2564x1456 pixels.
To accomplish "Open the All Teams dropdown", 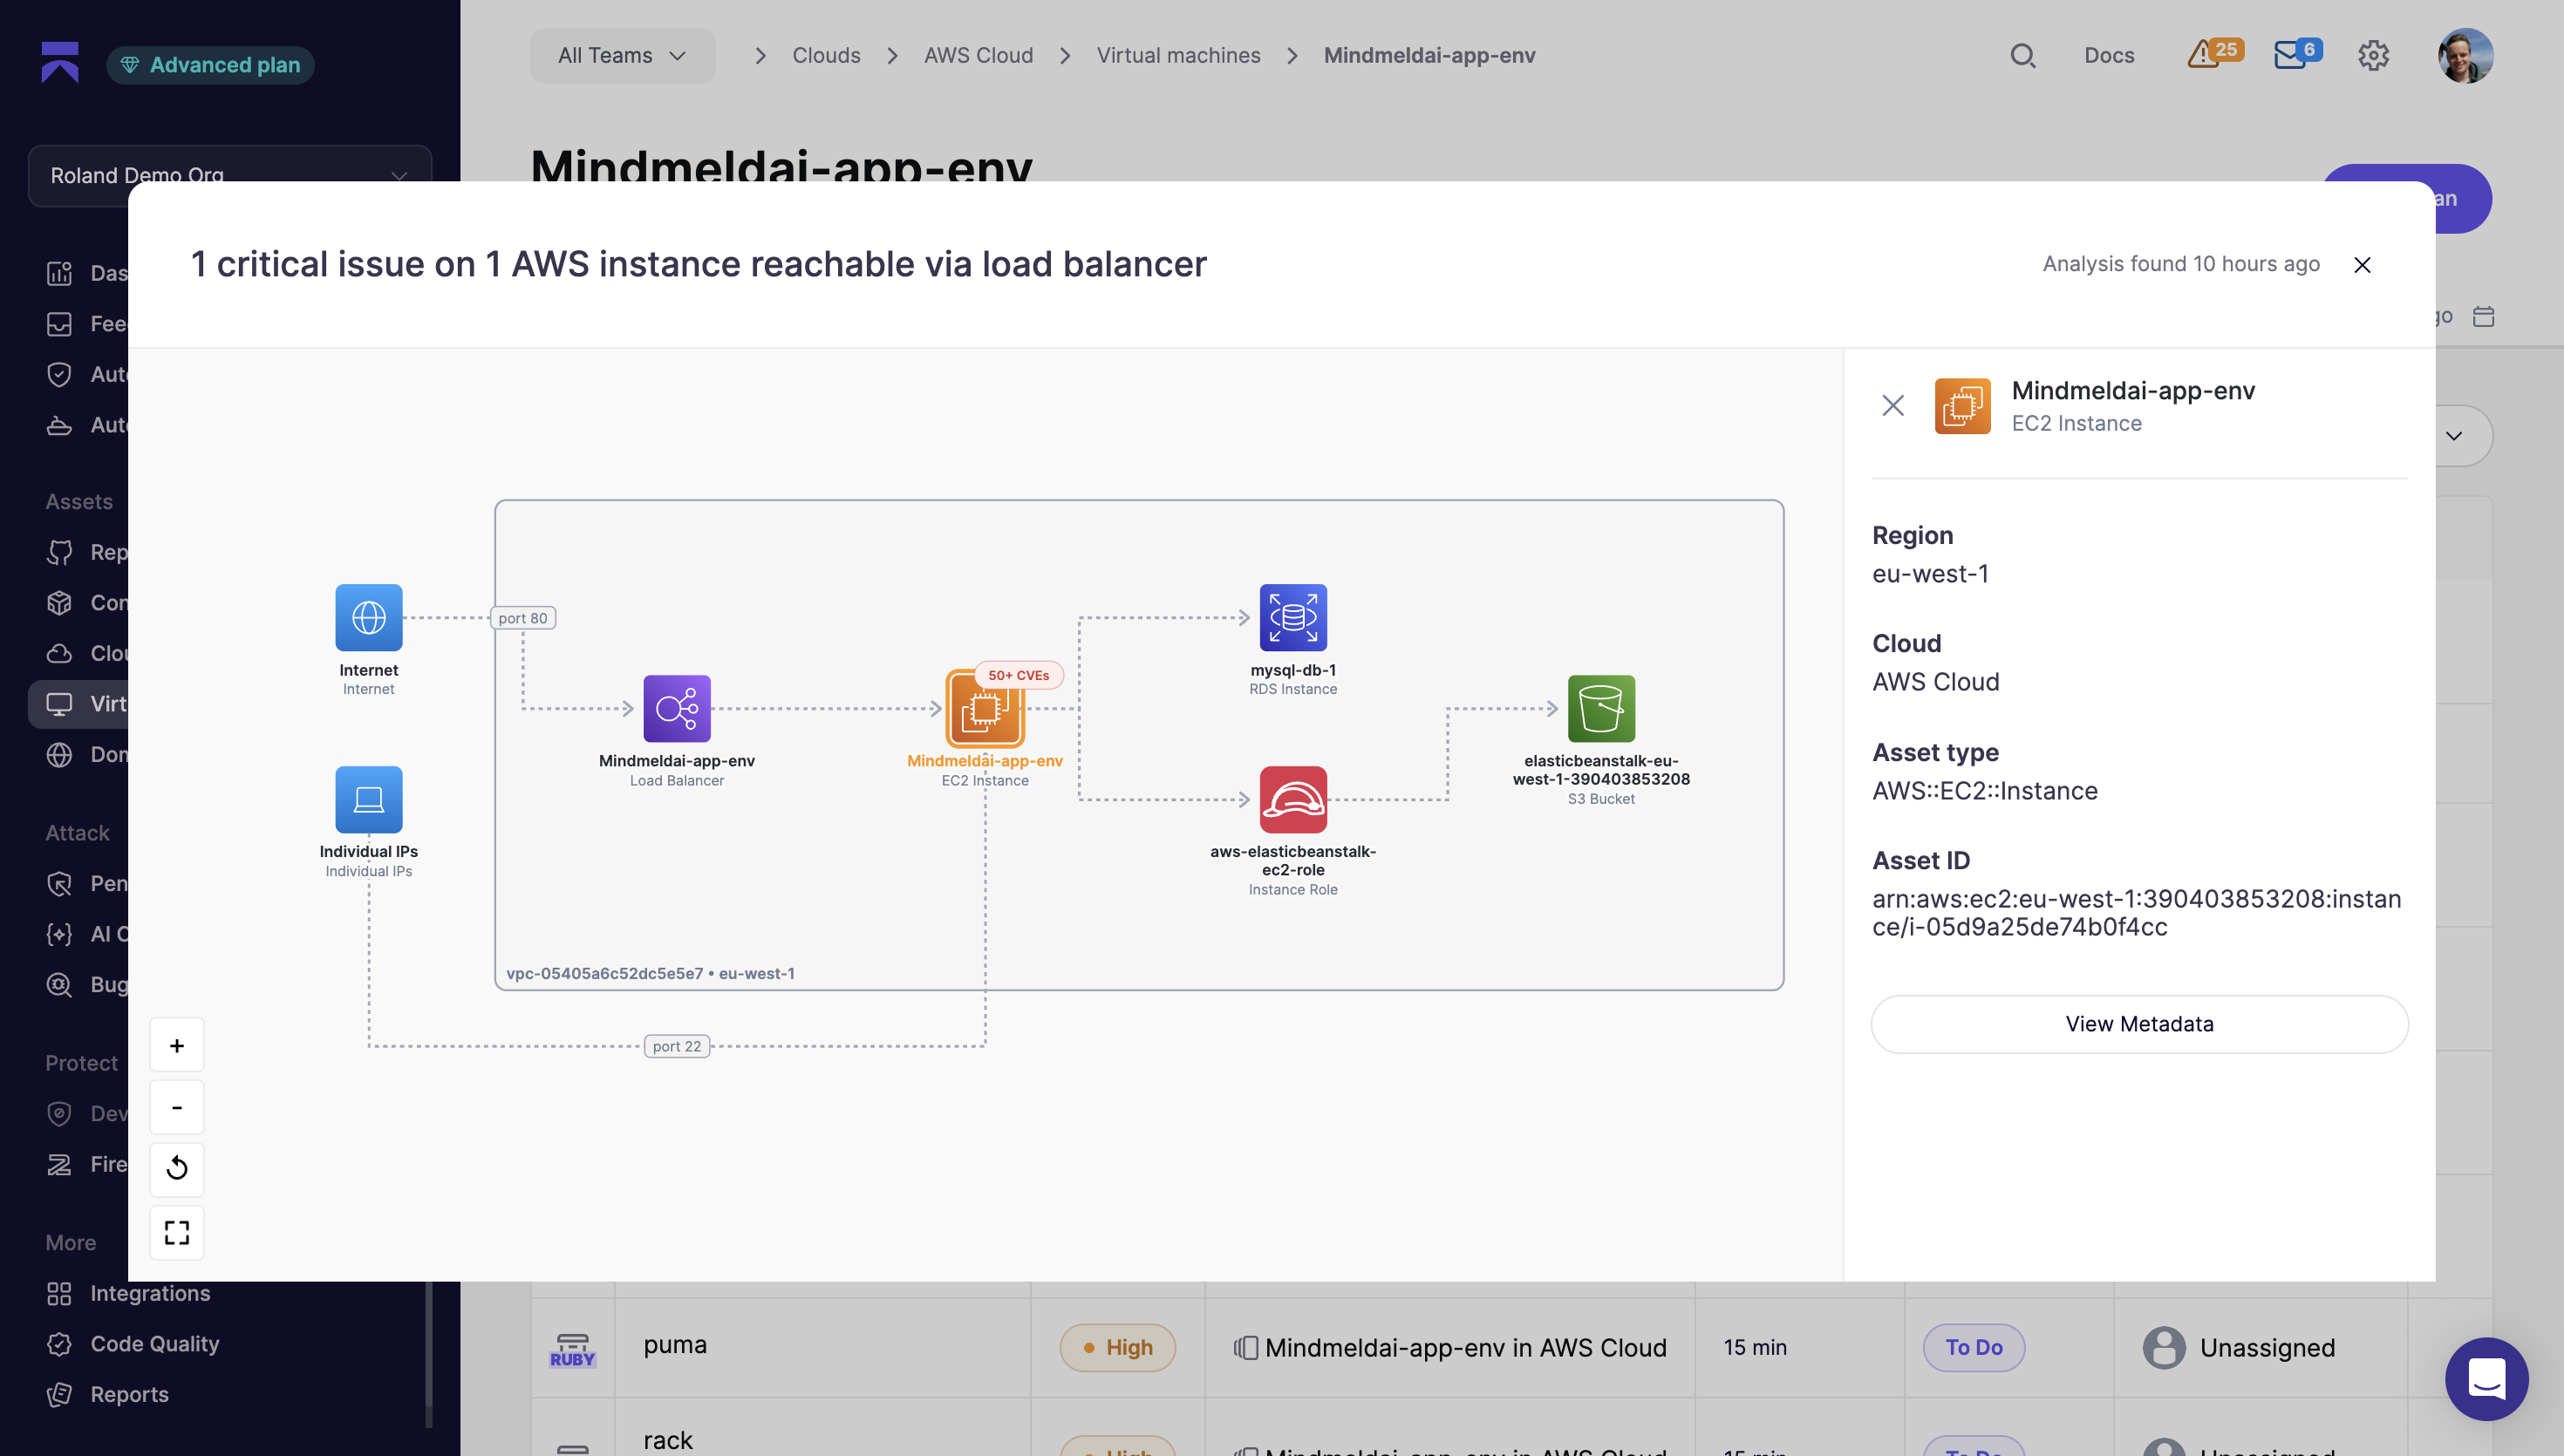I will 622,55.
